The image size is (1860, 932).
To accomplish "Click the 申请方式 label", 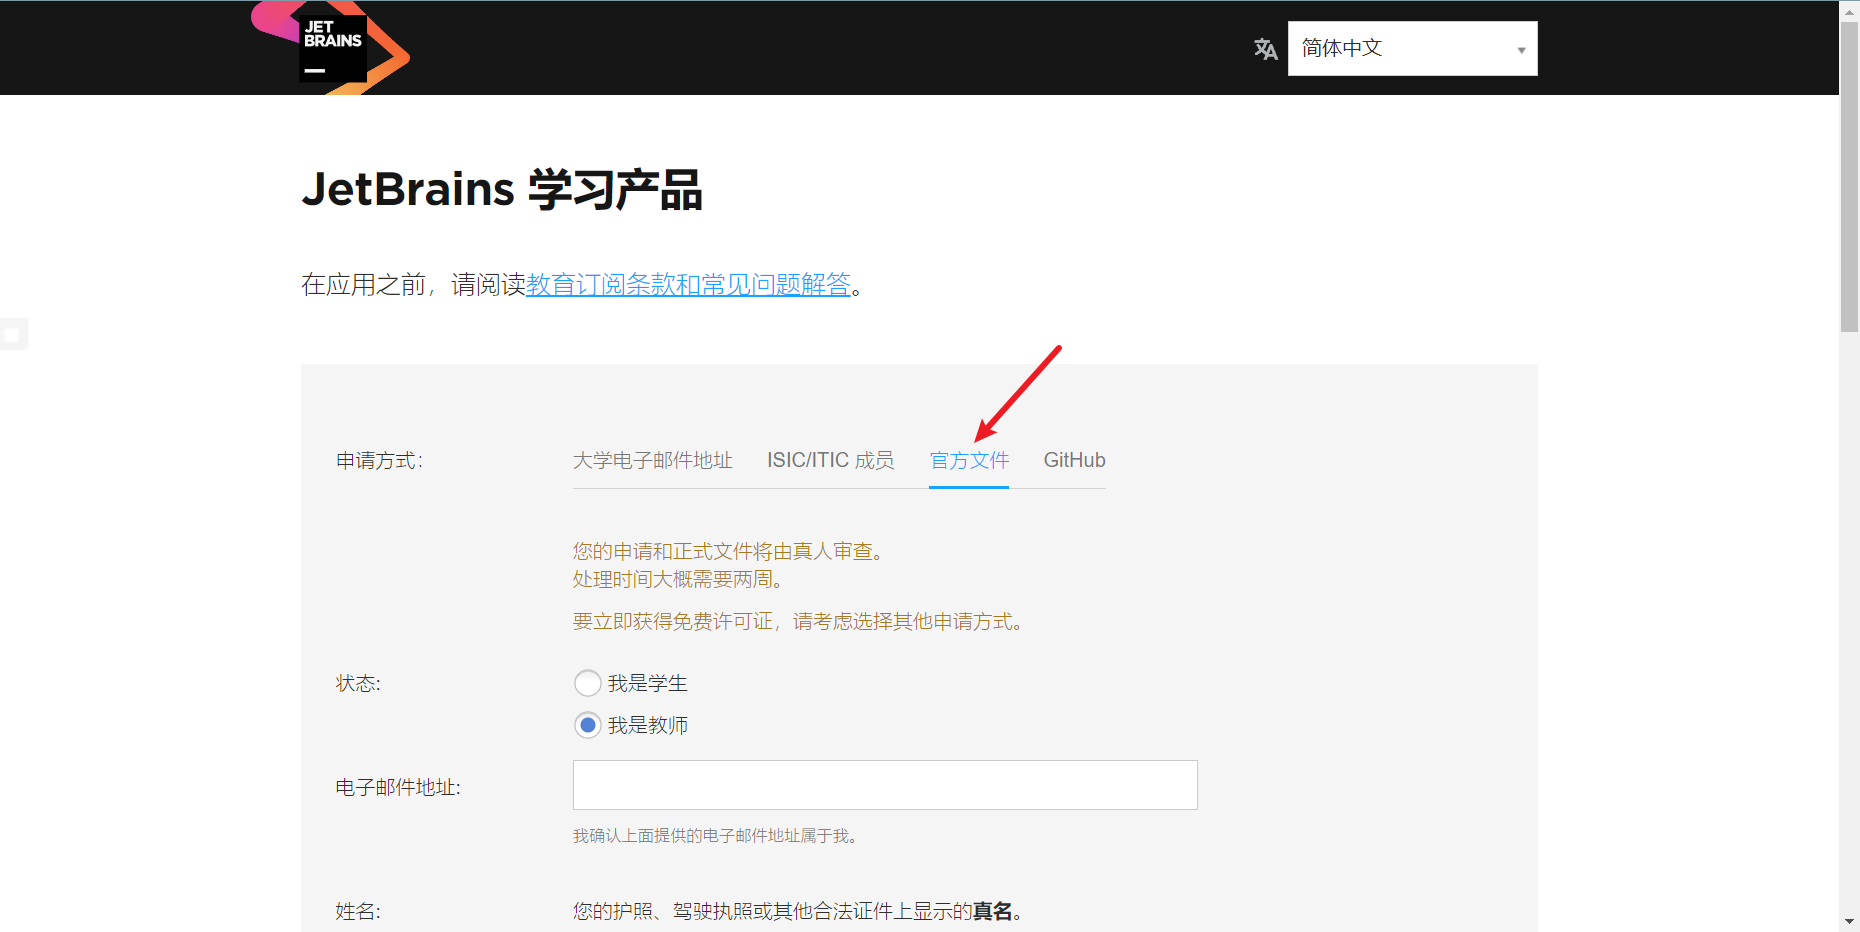I will 379,461.
